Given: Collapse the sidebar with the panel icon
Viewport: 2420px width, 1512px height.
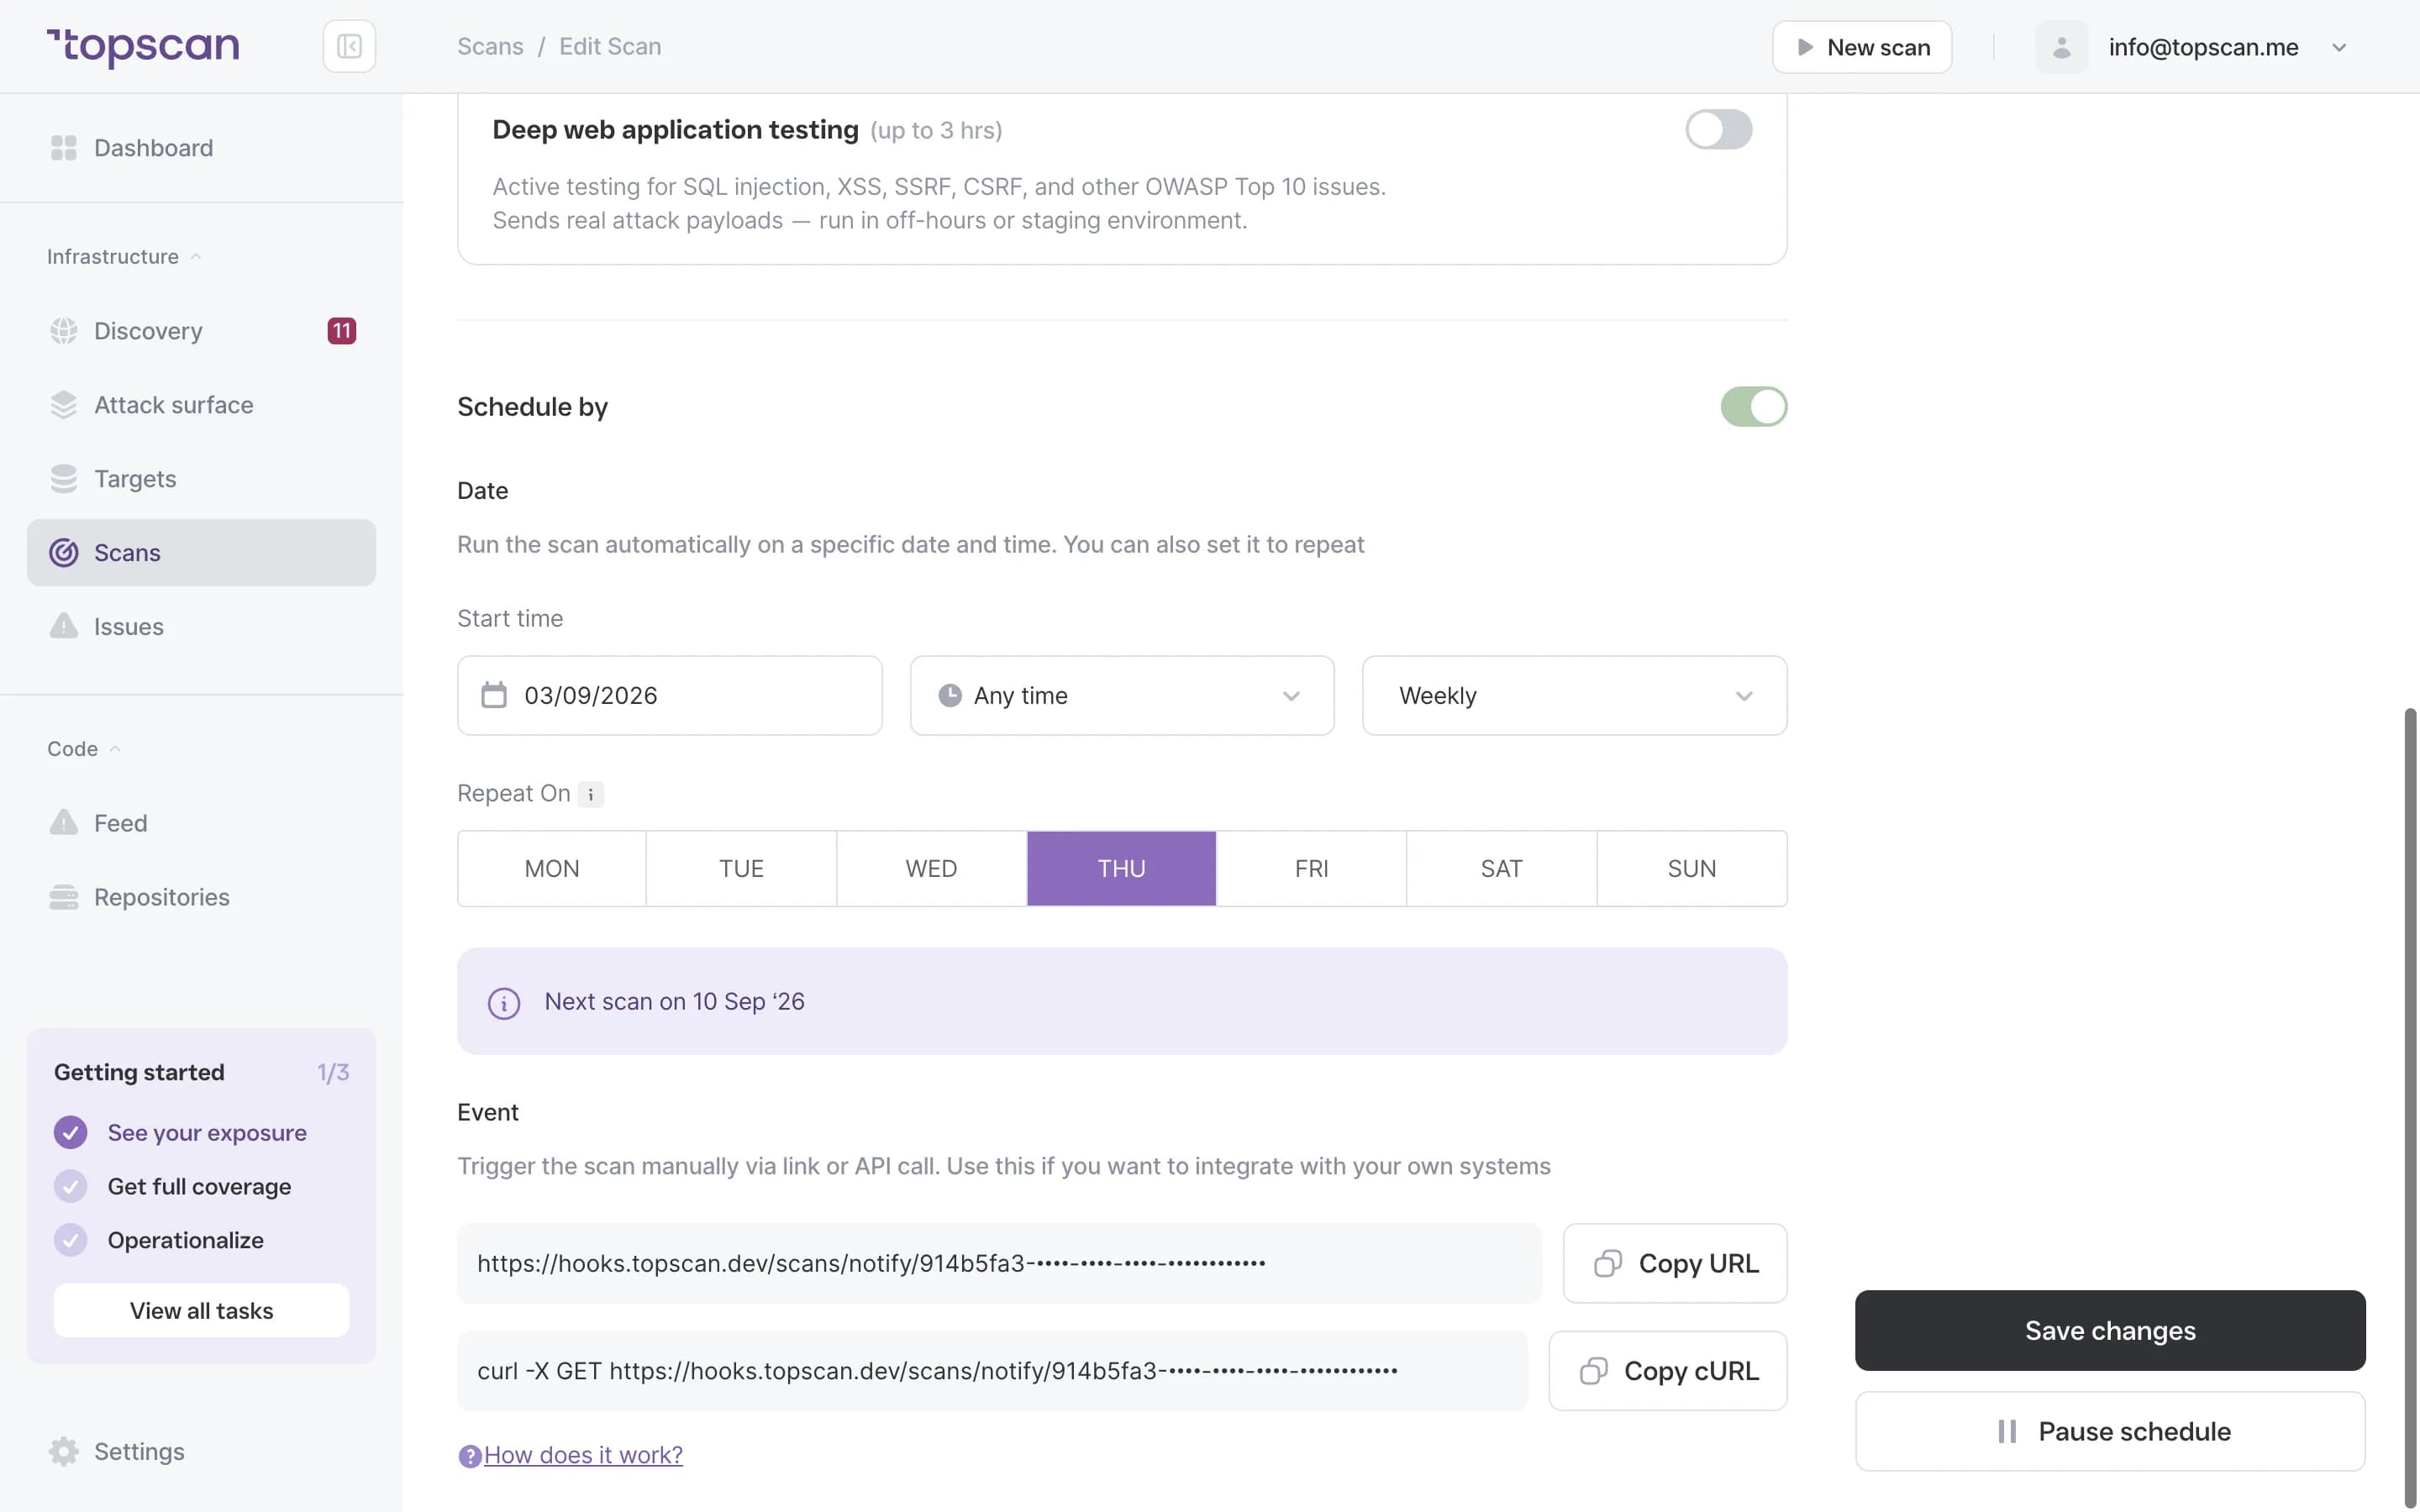Looking at the screenshot, I should (x=349, y=46).
